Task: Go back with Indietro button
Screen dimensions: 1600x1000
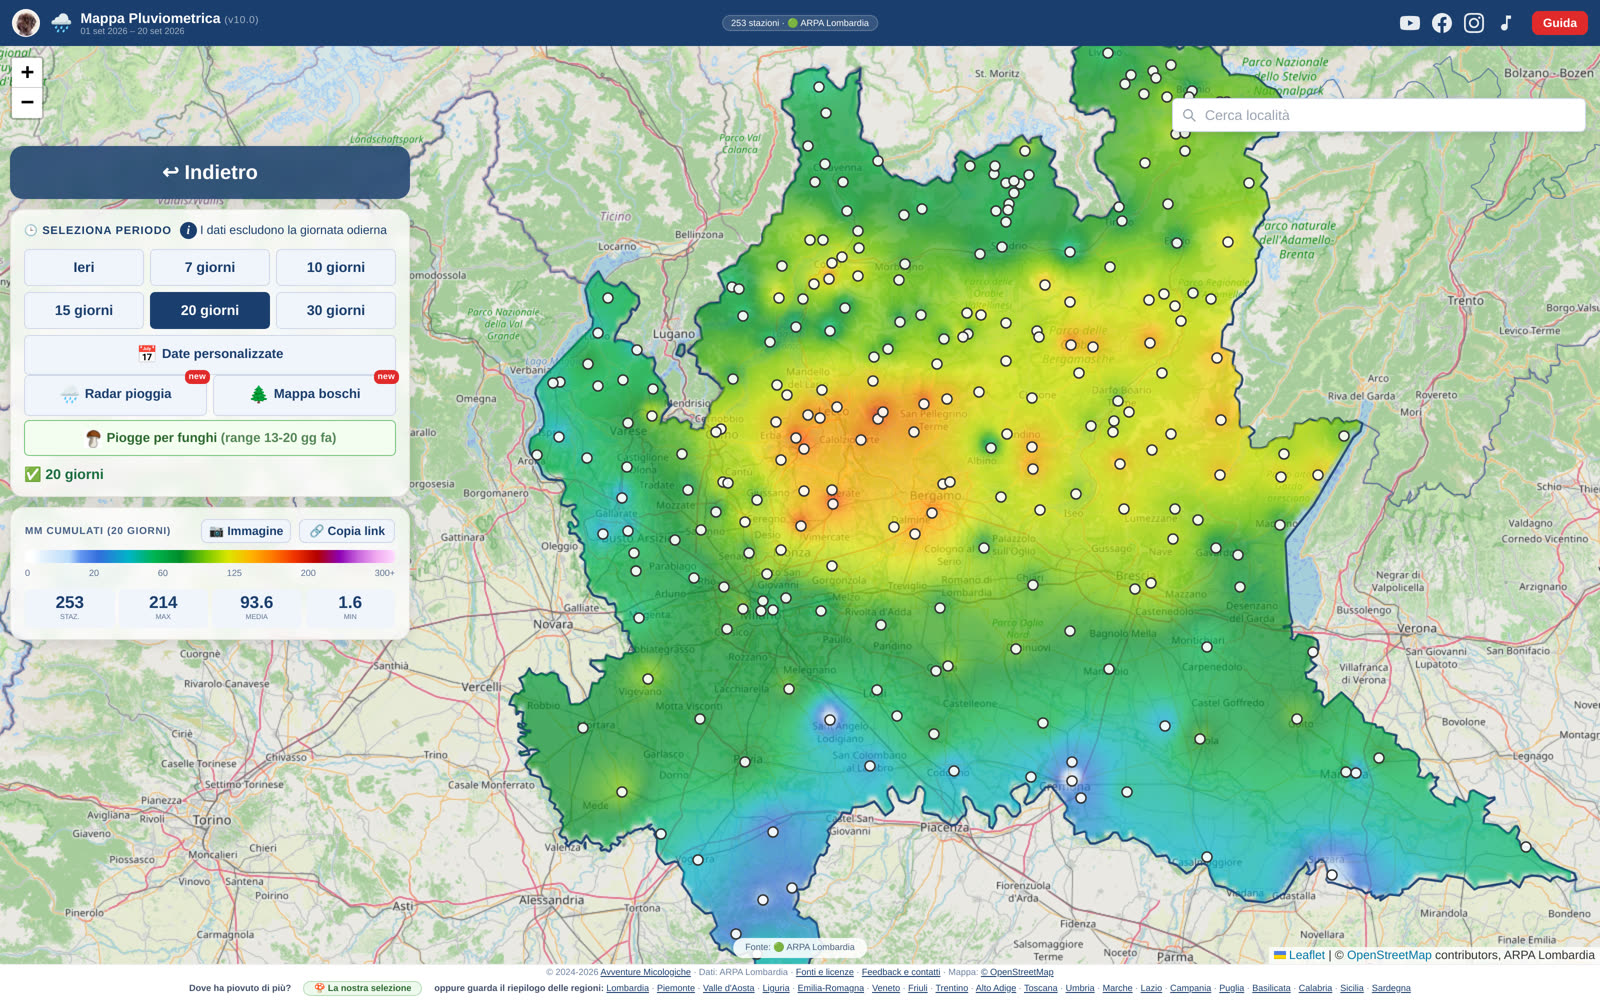Action: coord(210,172)
